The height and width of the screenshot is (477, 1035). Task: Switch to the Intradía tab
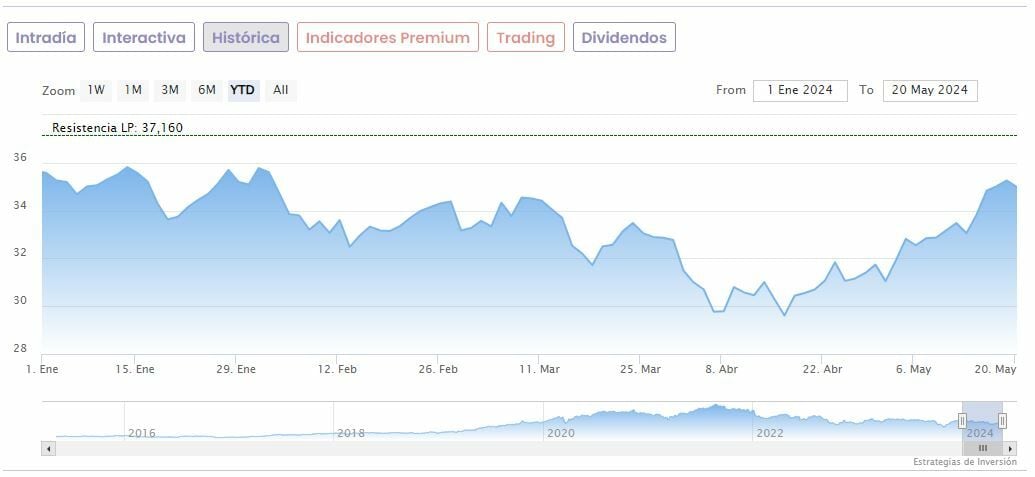[x=46, y=38]
